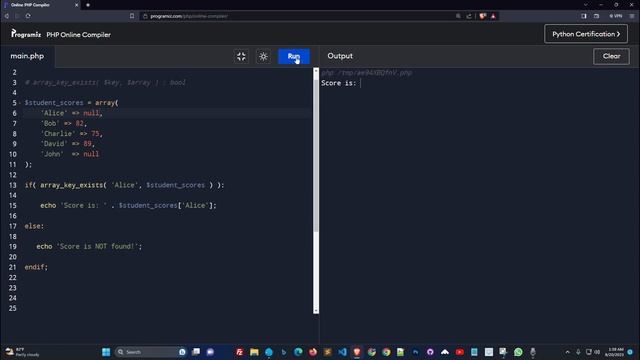This screenshot has height=360, width=640.
Task: Click line 8 'Charlie' => 75
Action: point(71,133)
